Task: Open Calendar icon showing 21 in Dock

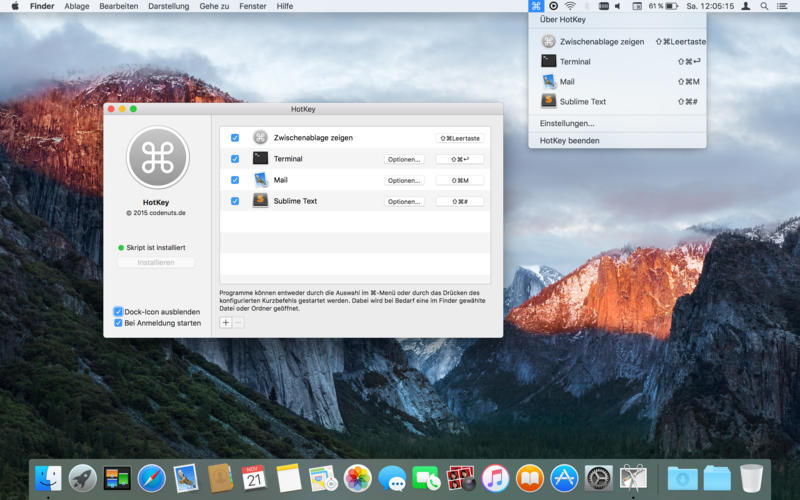Action: [254, 479]
